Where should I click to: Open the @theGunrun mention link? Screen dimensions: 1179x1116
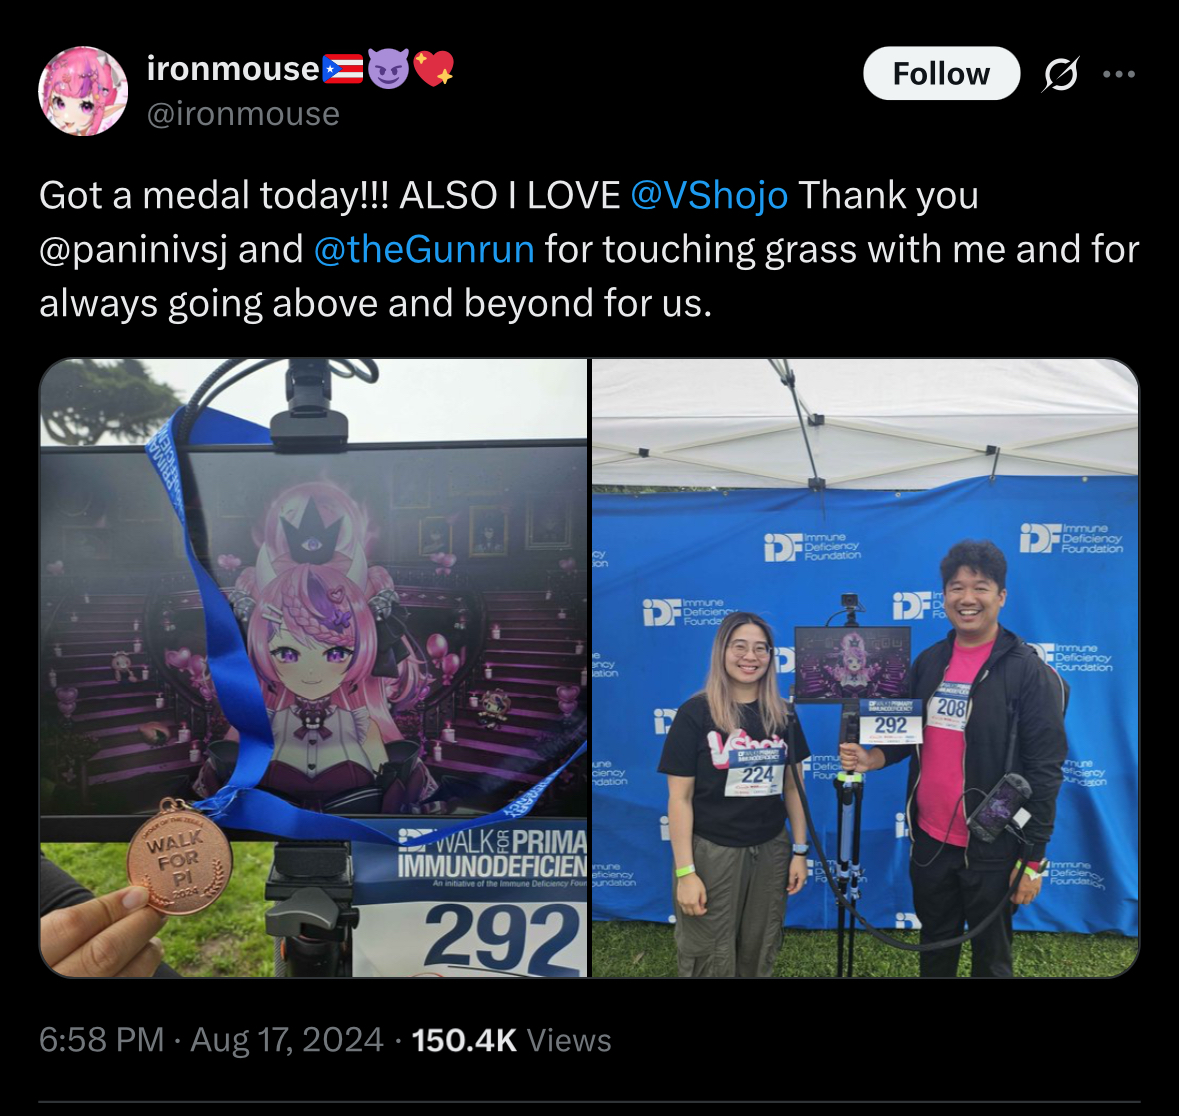[x=423, y=250]
